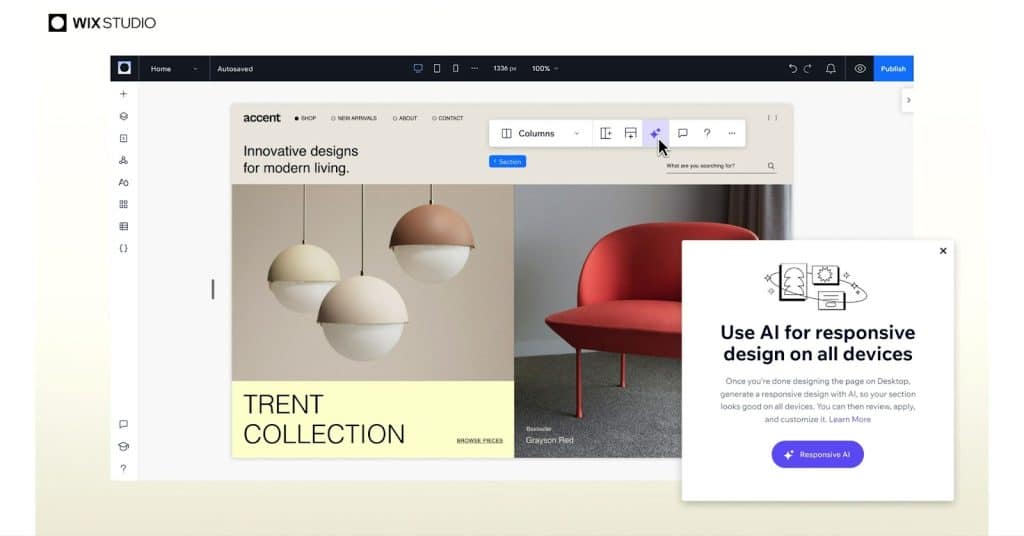
Task: Click the Learn More link
Action: click(849, 419)
